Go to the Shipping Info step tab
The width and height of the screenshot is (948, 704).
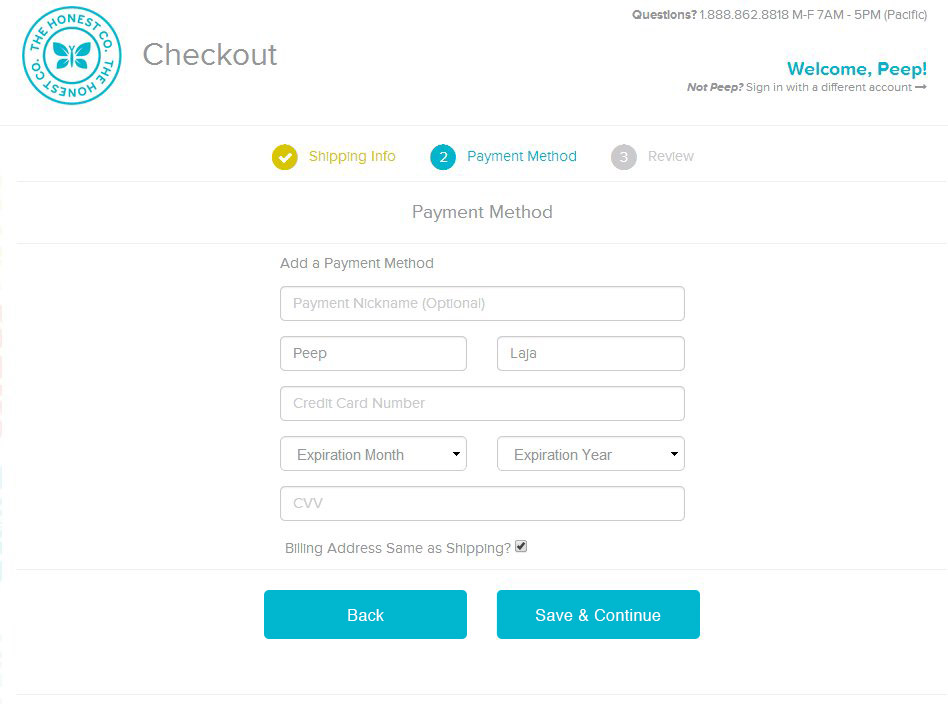[x=352, y=156]
